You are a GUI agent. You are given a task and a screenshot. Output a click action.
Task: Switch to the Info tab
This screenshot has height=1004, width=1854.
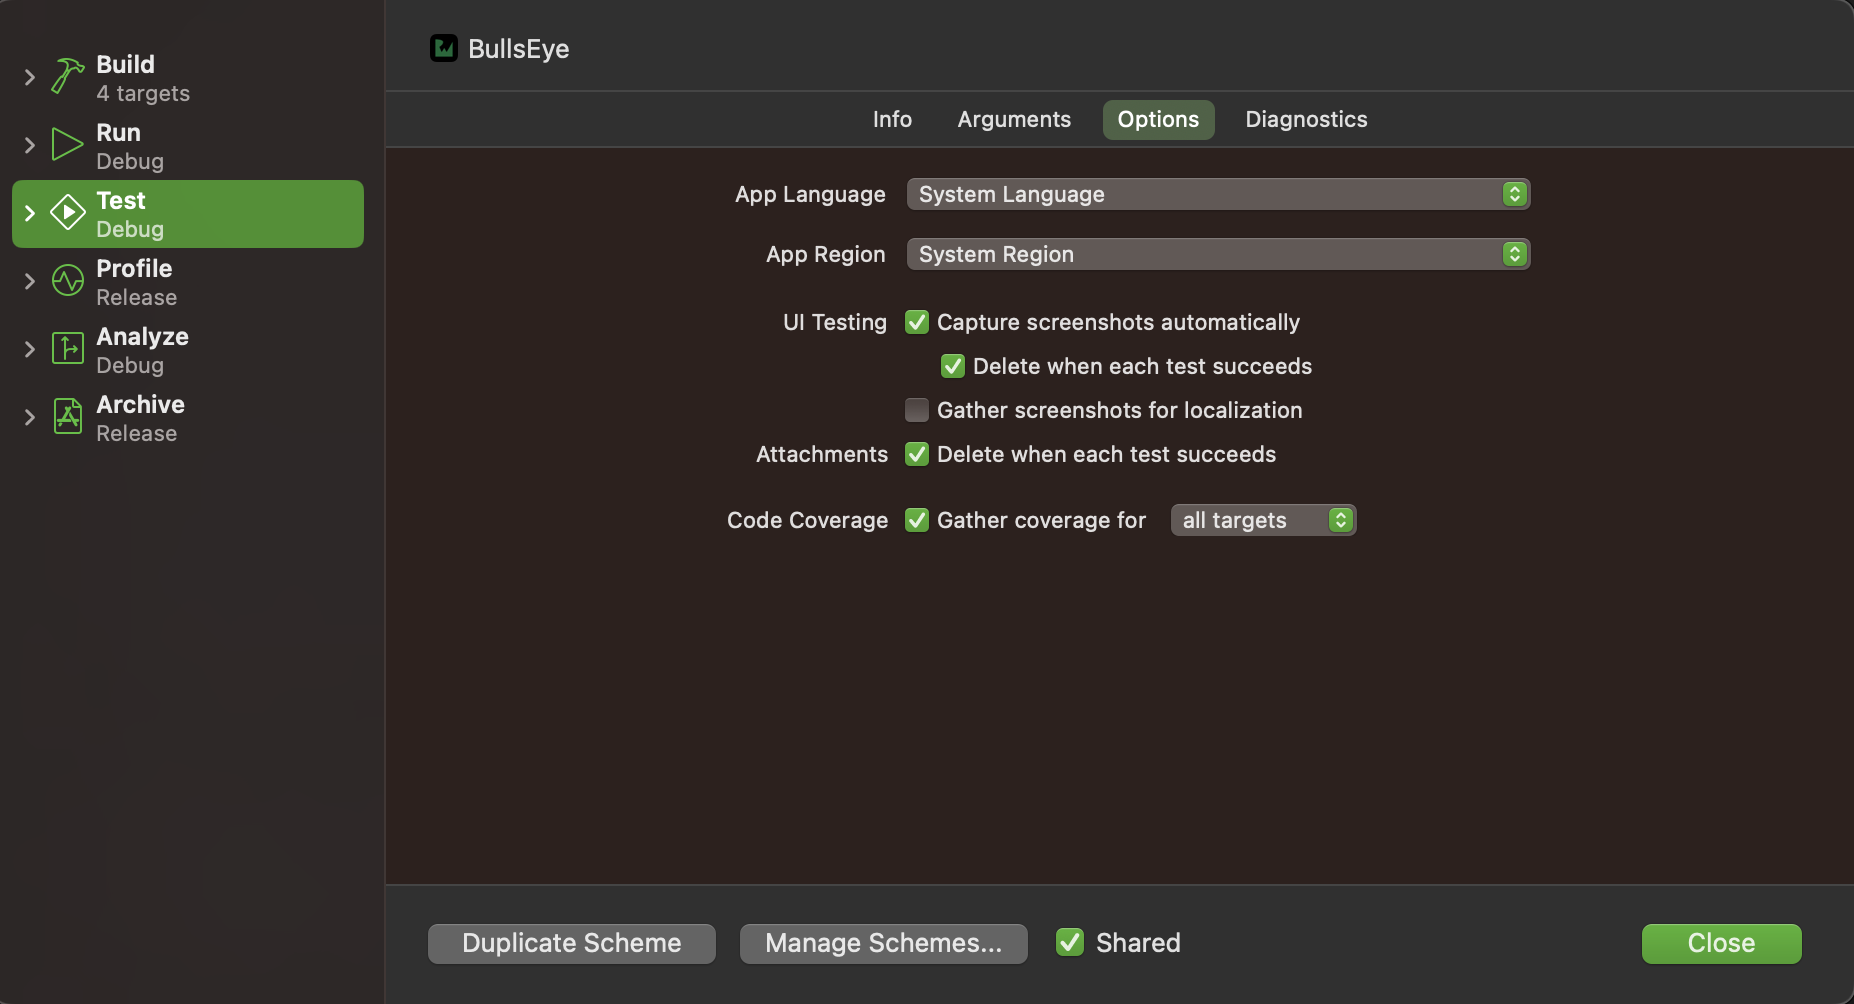[892, 119]
